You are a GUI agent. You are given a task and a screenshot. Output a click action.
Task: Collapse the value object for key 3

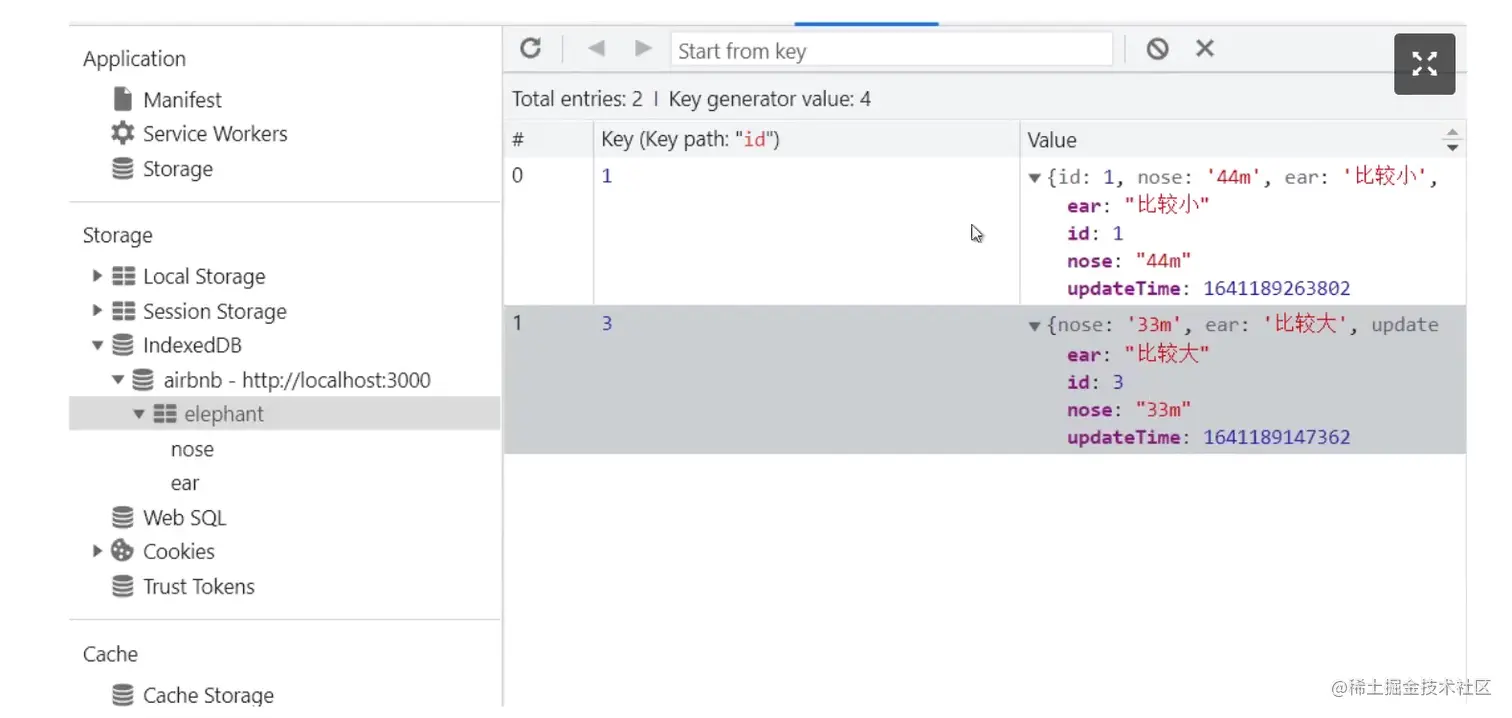pyautogui.click(x=1035, y=326)
